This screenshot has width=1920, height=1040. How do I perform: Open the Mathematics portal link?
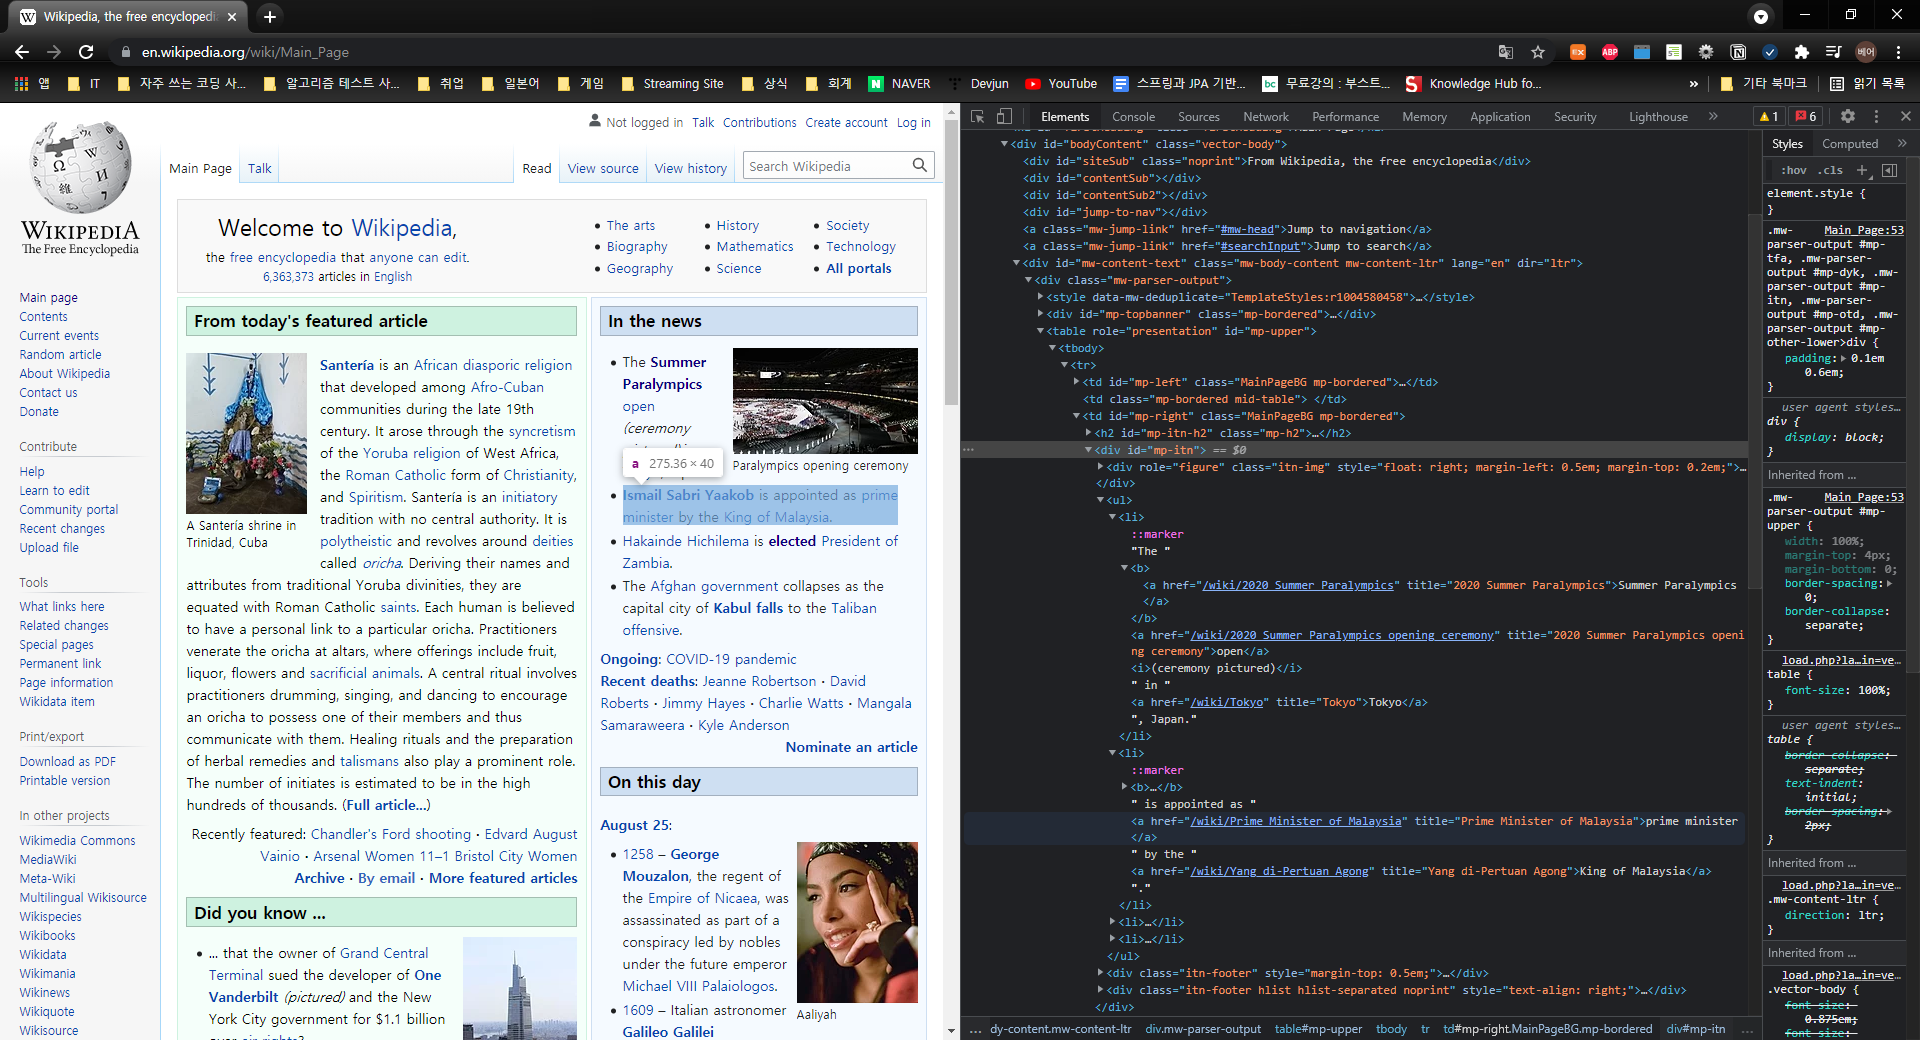point(755,246)
